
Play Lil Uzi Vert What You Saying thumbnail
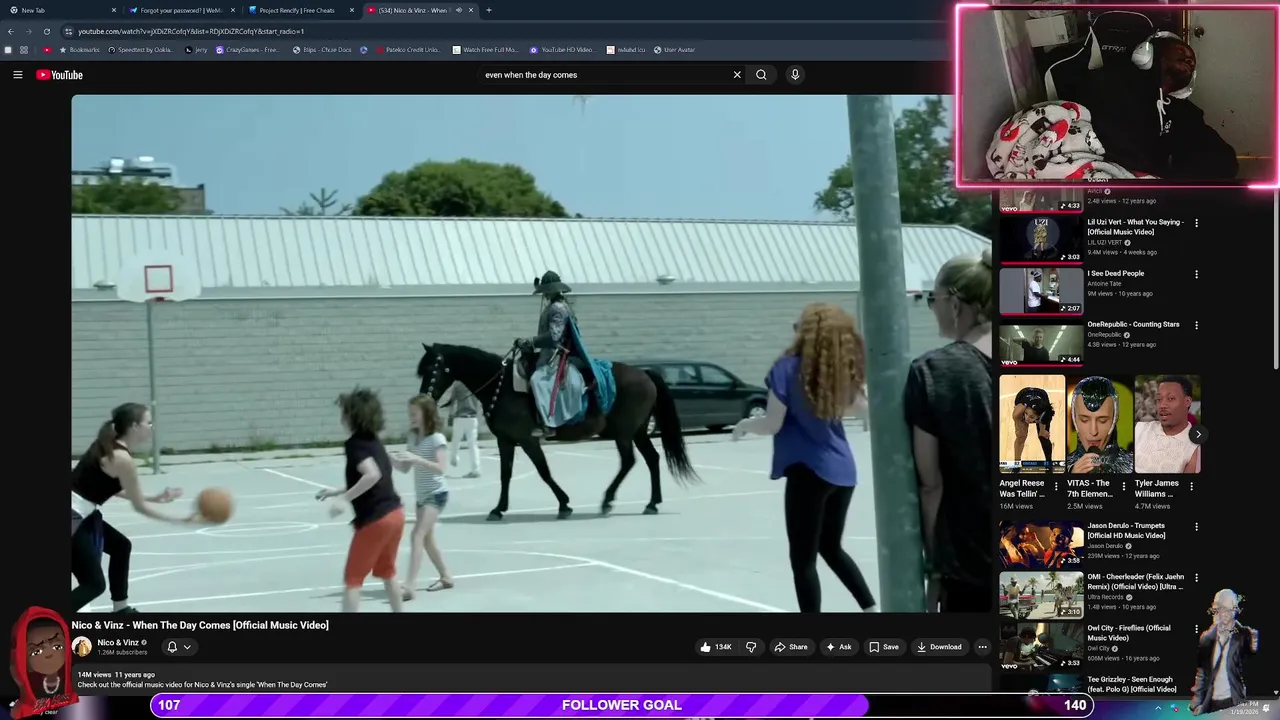[x=1041, y=239]
